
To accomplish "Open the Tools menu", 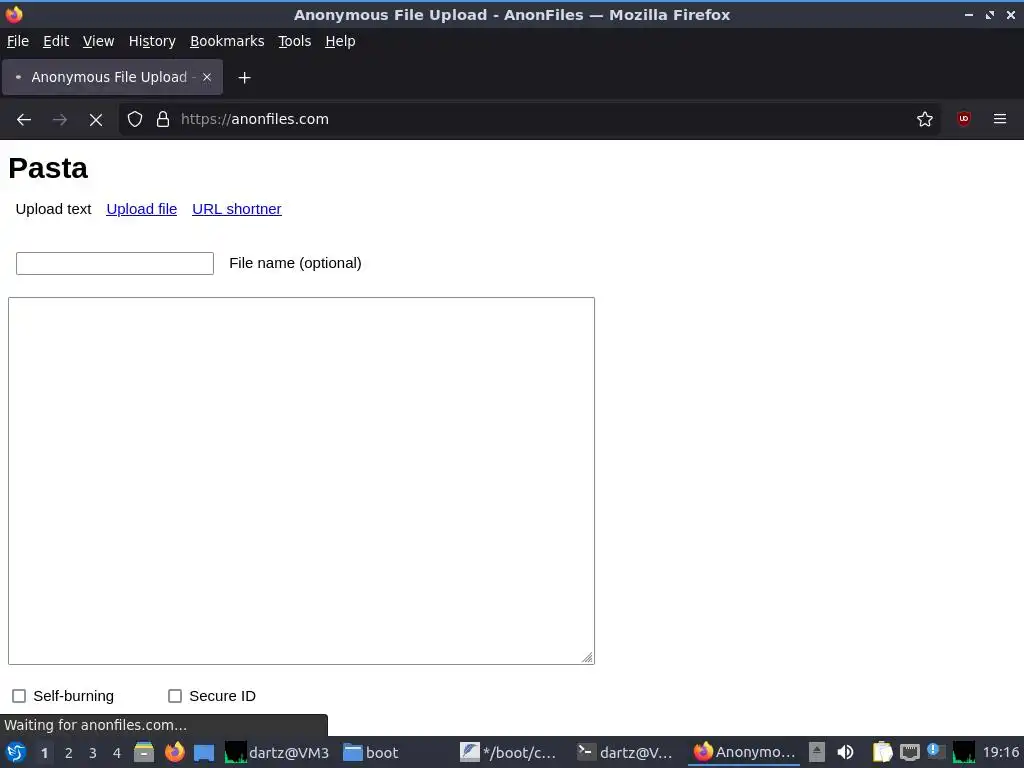I will coord(295,41).
